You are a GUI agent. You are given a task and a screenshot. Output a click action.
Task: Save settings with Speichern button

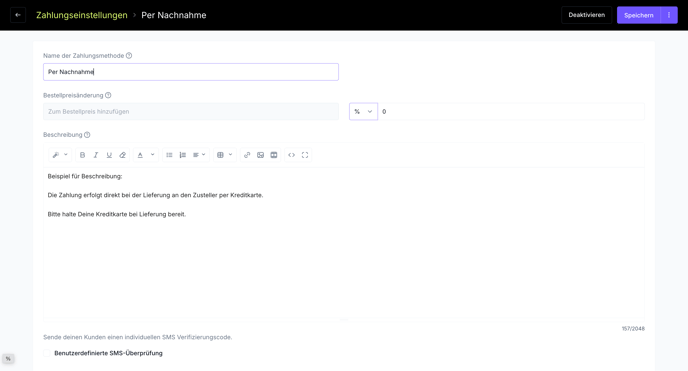pos(639,15)
